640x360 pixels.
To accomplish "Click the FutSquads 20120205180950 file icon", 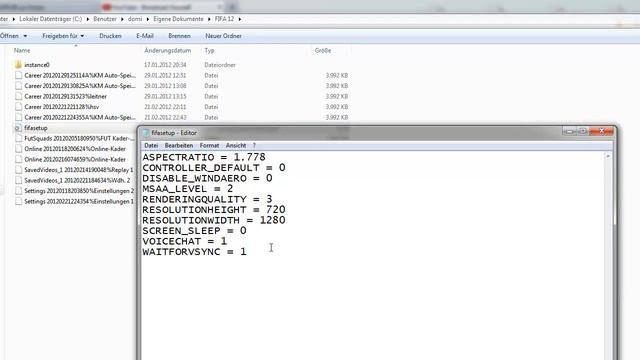I will (18, 138).
